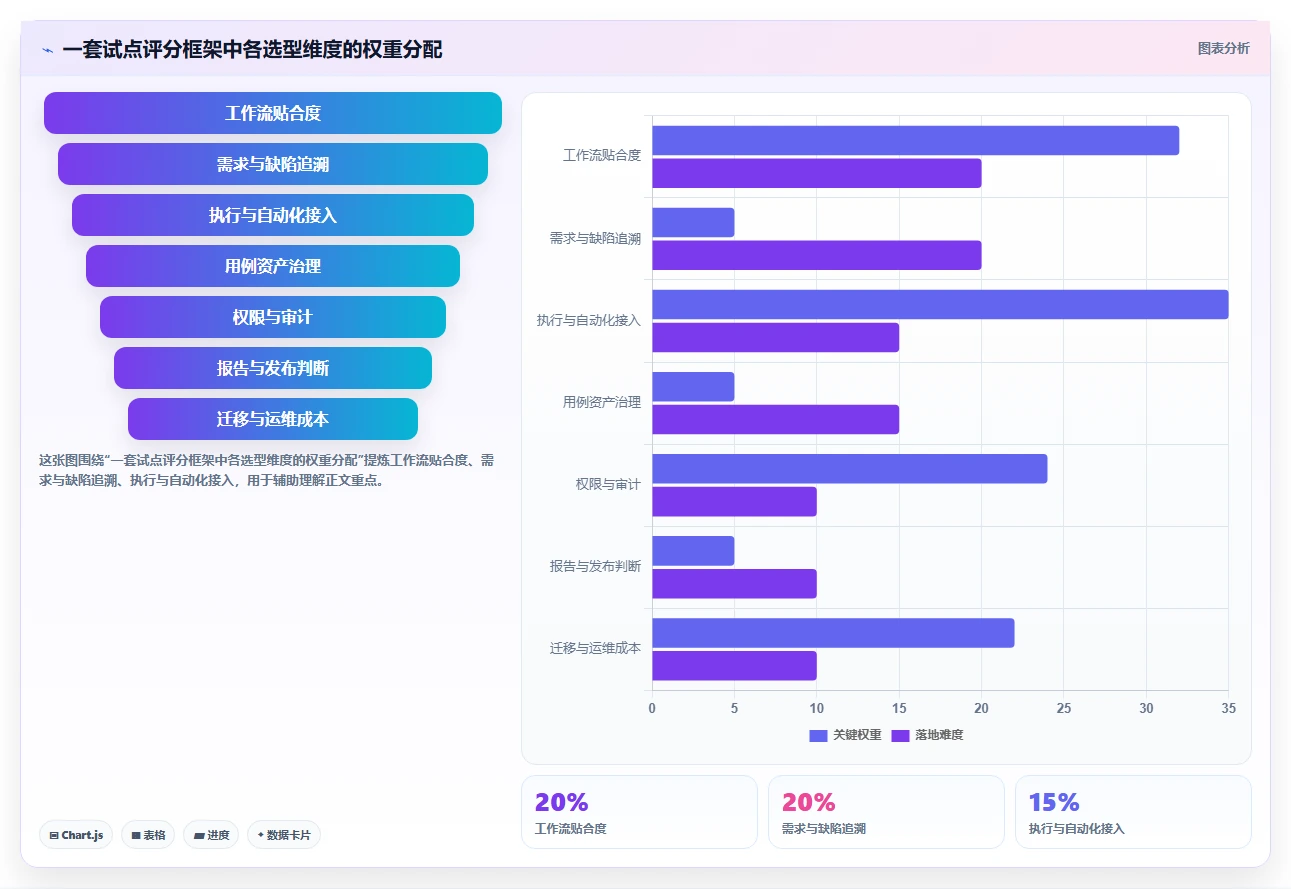The width and height of the screenshot is (1291, 889).
Task: Click the 落地难度 bar for 权限与审计
Action: point(735,501)
